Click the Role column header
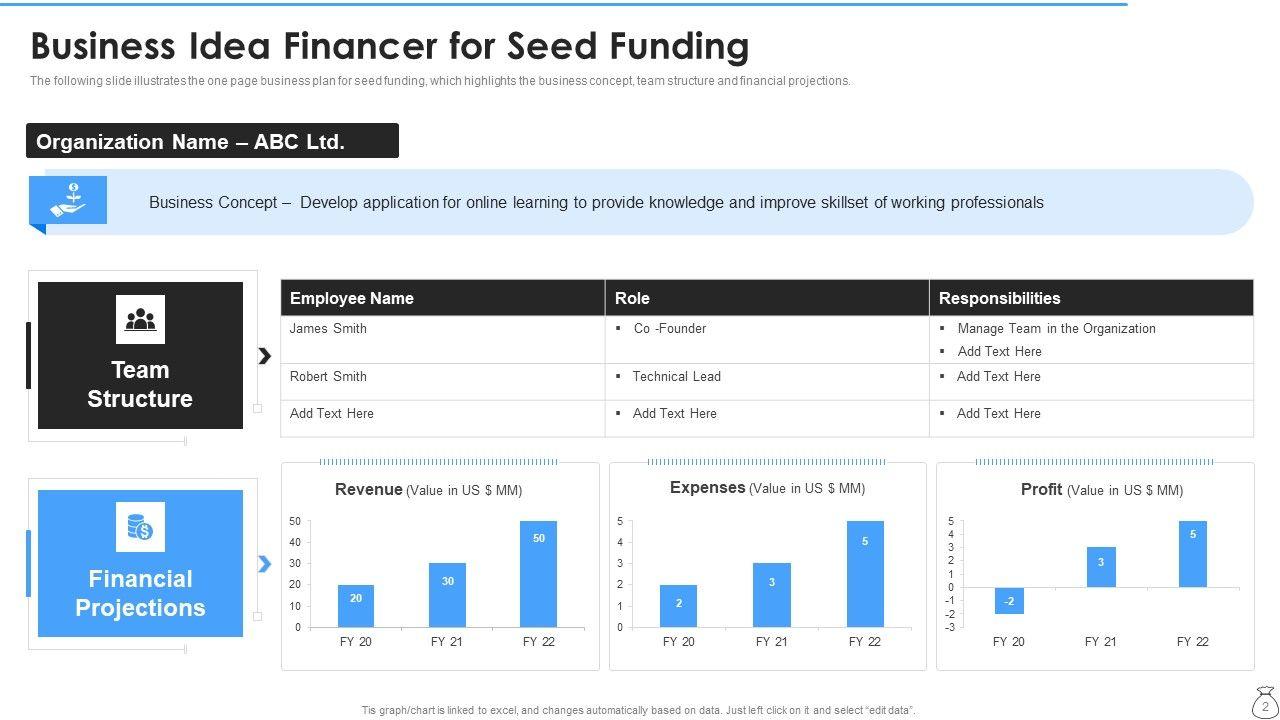This screenshot has height=720, width=1280. pos(632,298)
